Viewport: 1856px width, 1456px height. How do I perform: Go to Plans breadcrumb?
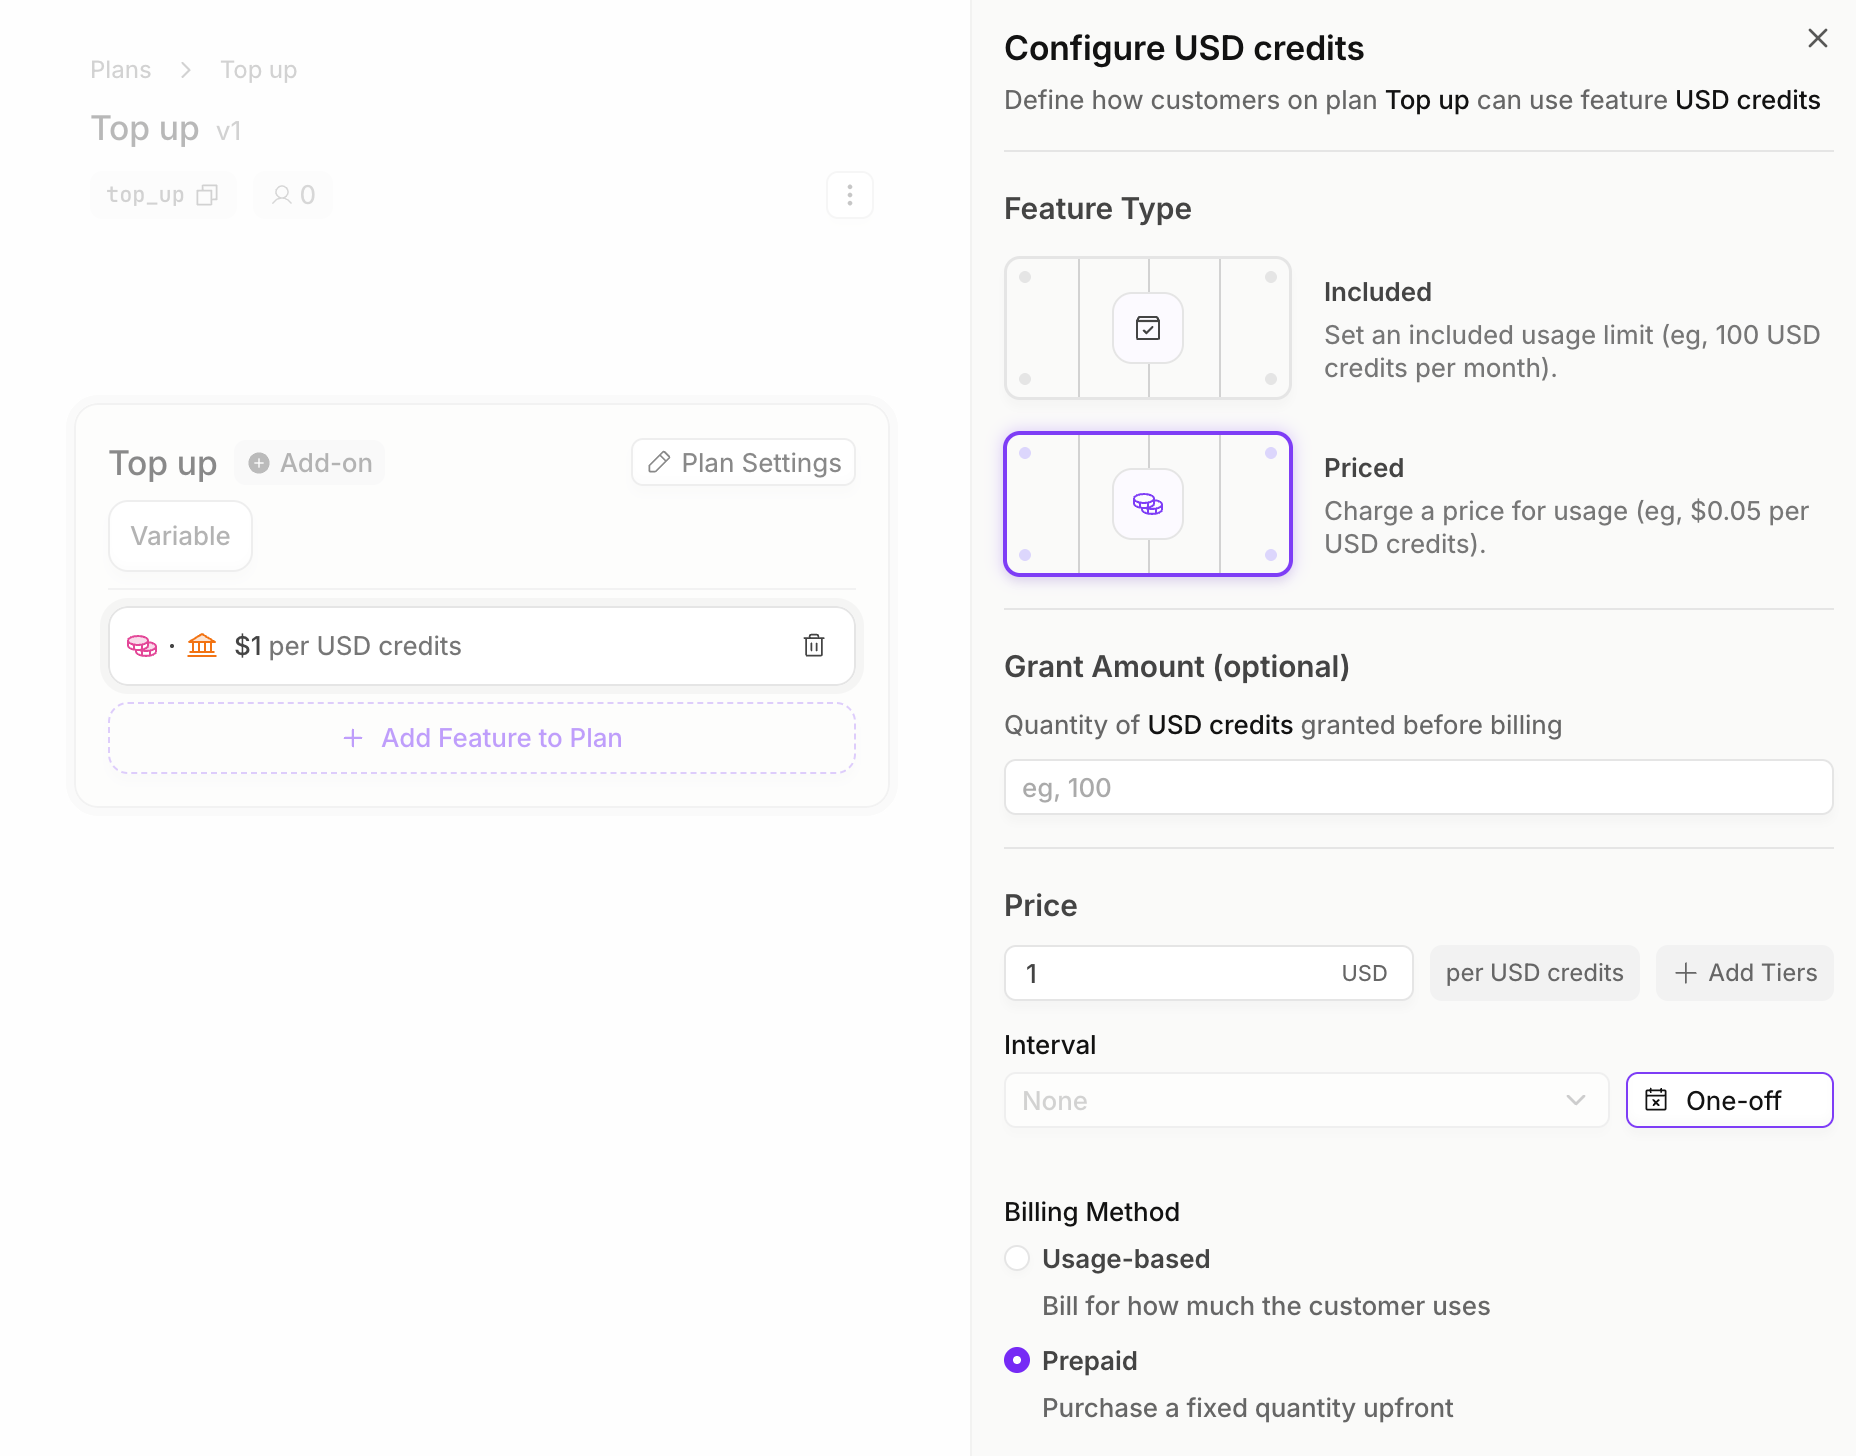click(121, 70)
